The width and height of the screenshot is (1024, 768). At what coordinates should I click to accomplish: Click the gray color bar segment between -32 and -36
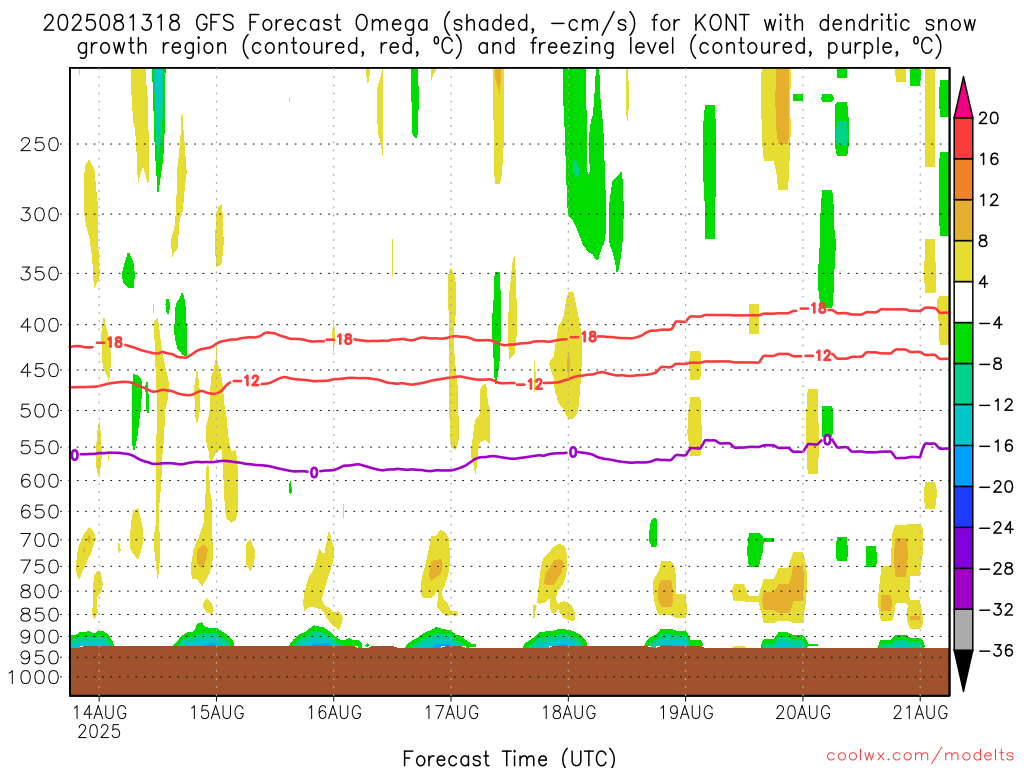click(x=963, y=630)
